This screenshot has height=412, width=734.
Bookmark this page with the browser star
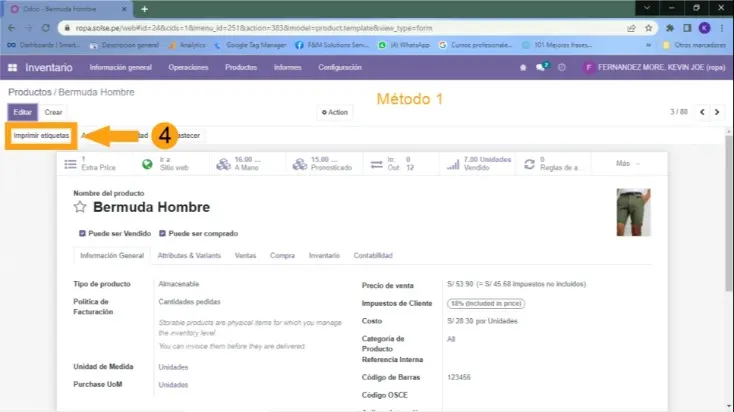[648, 28]
